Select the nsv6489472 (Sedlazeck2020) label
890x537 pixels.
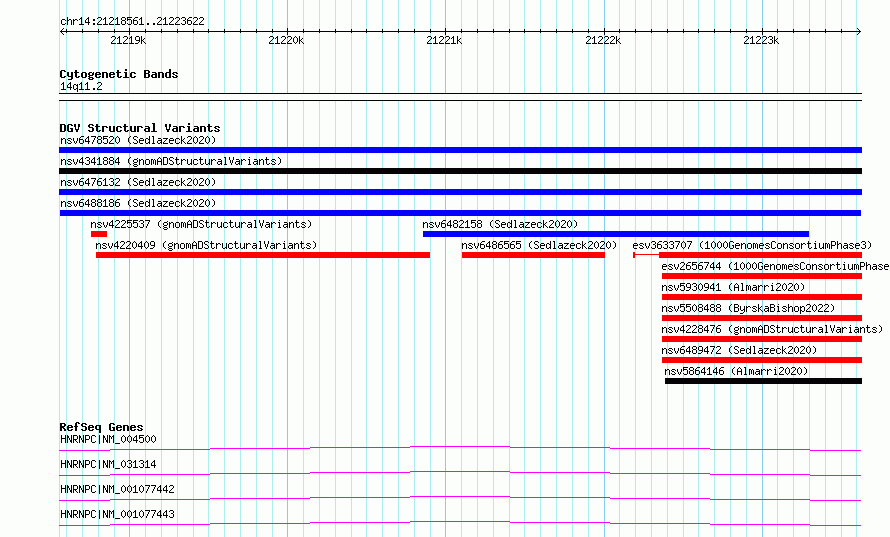[x=739, y=350]
